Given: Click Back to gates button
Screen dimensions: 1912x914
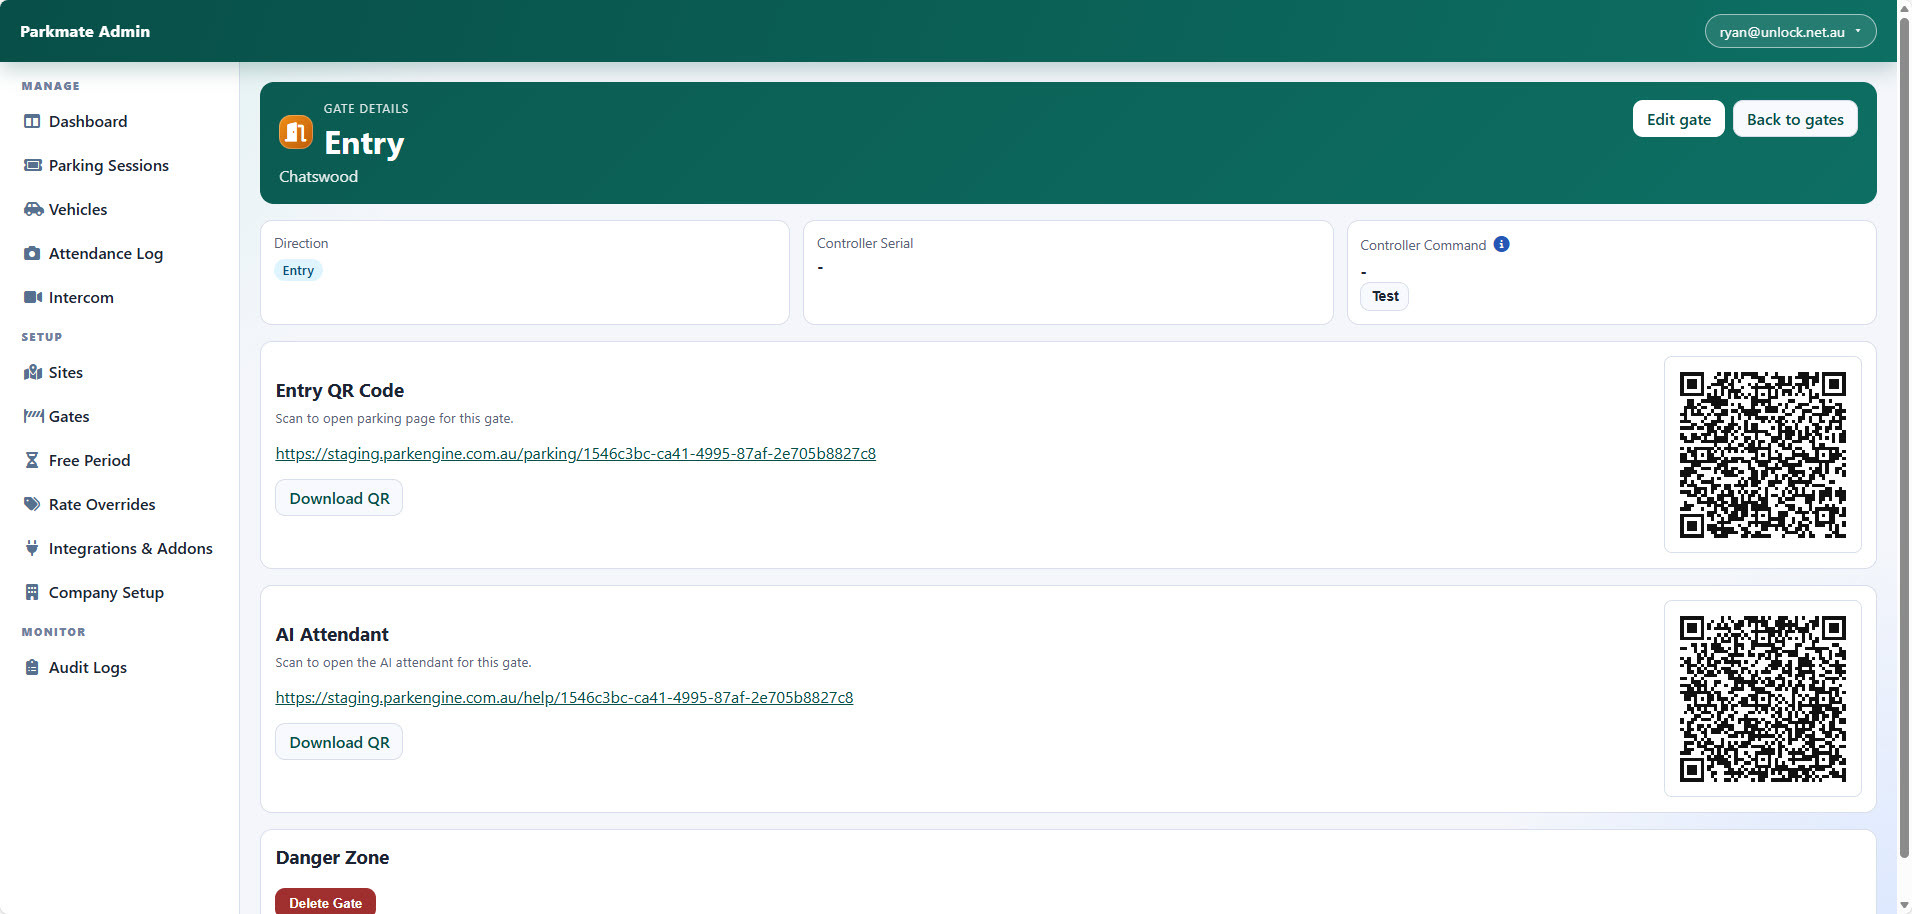Looking at the screenshot, I should [1794, 120].
